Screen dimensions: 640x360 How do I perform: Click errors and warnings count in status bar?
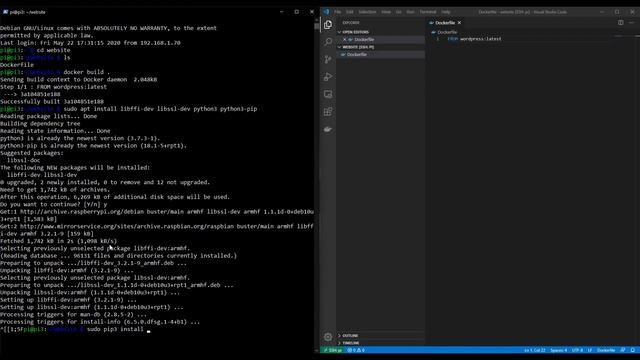356,350
